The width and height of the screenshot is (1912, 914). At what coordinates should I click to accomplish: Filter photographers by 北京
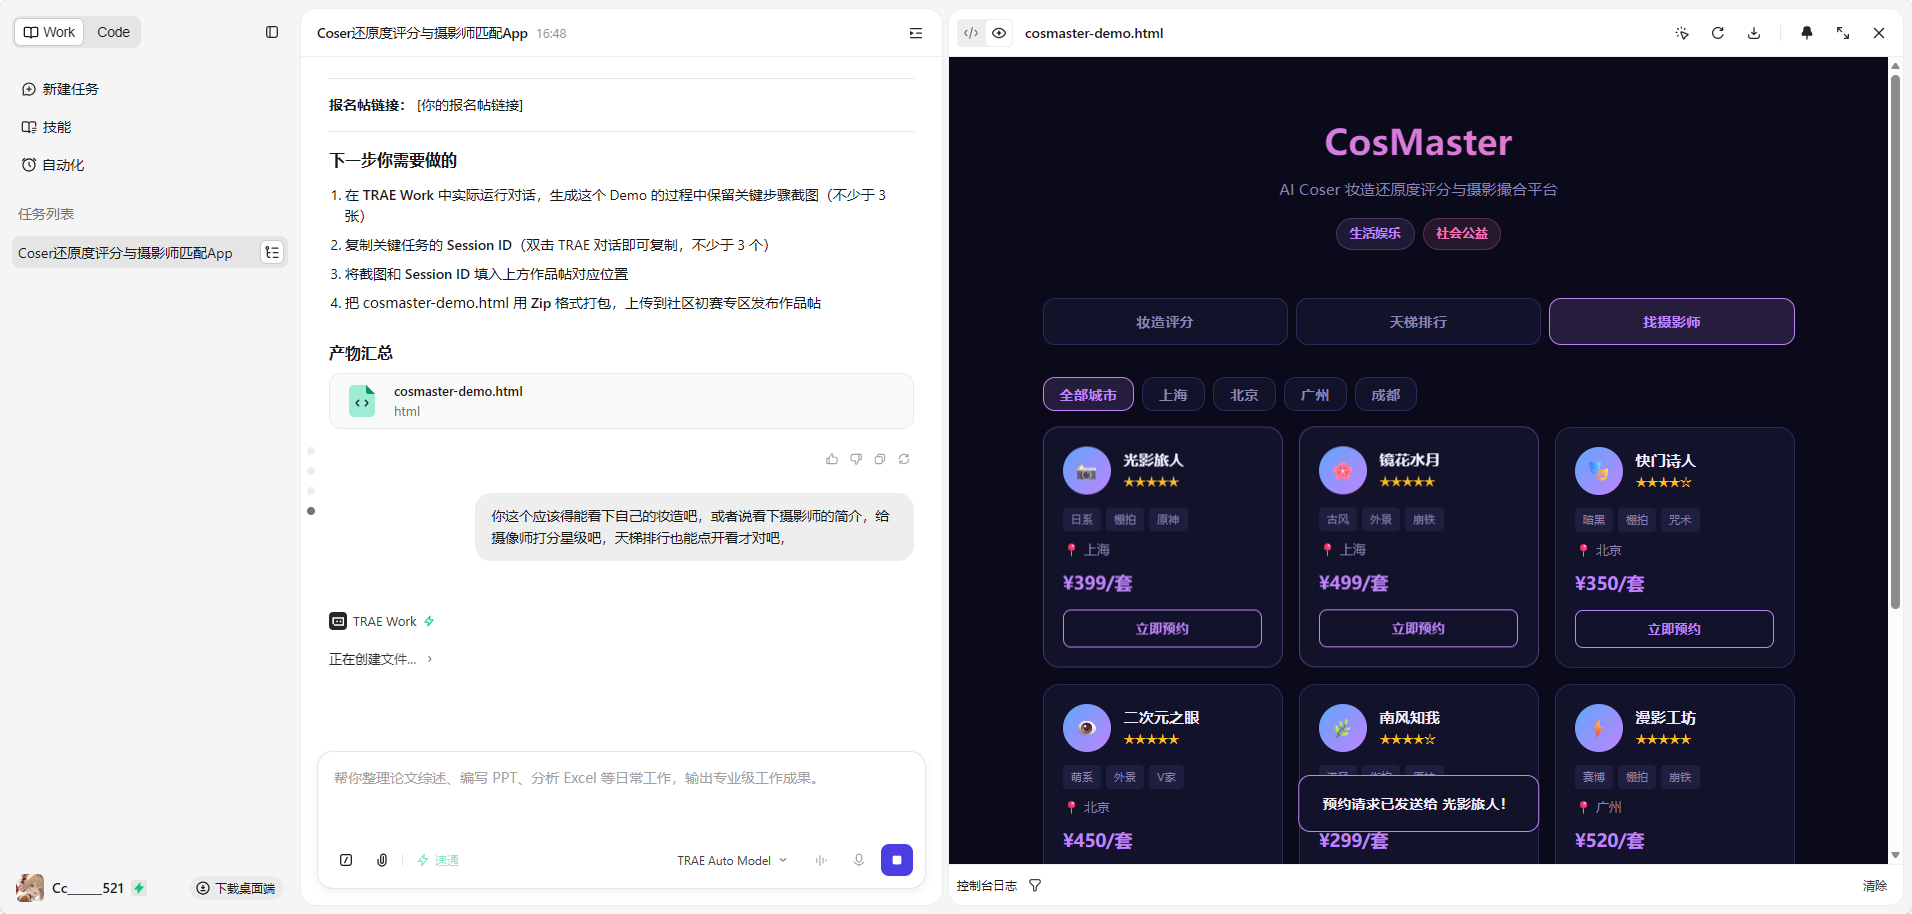[1244, 395]
